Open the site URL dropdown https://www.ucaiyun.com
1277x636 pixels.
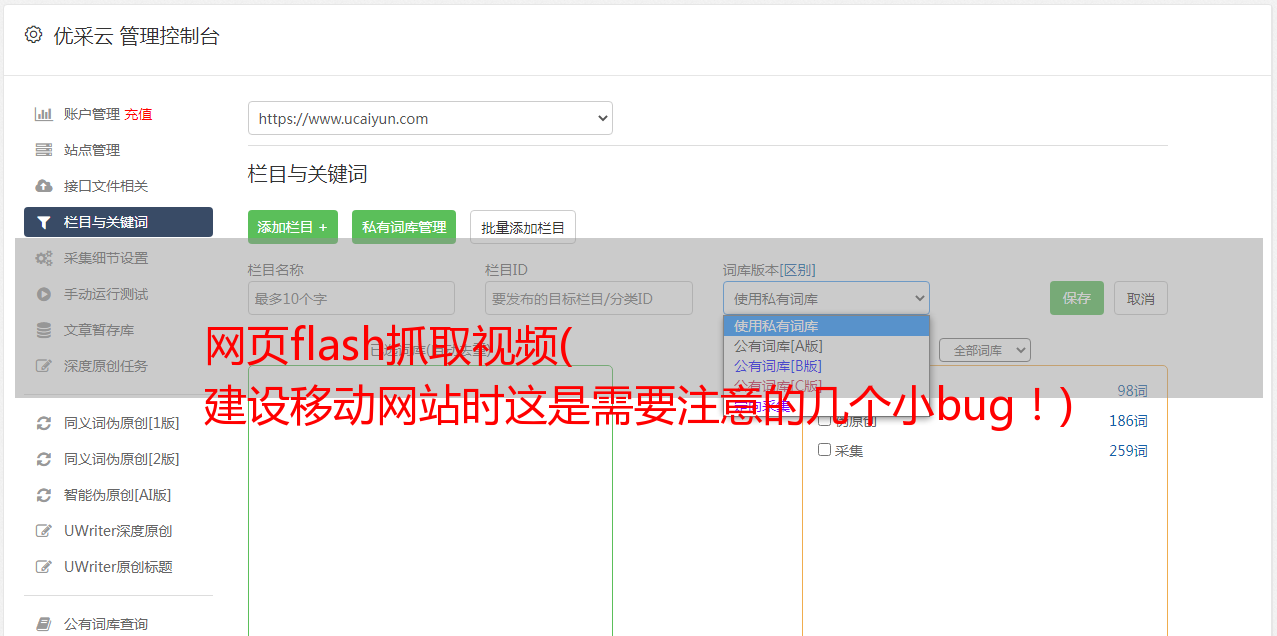[x=430, y=118]
